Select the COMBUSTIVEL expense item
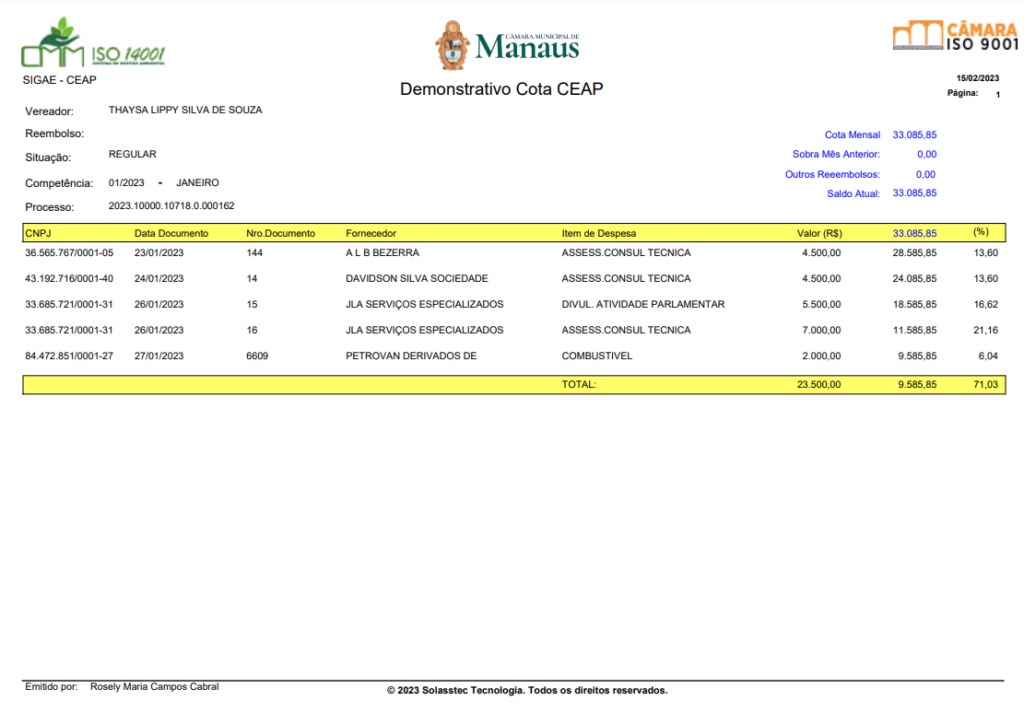Screen dimensions: 1024x724 click(596, 356)
